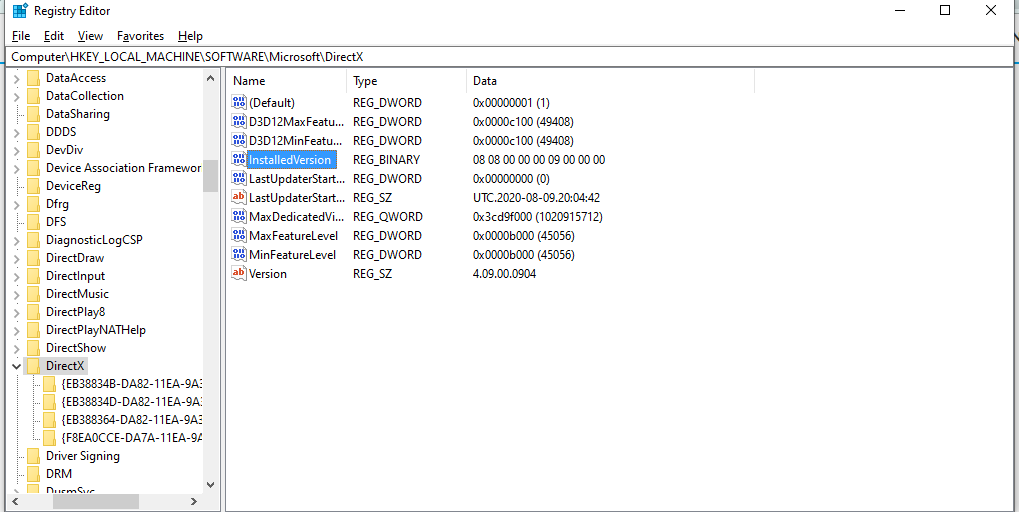Click the DRM folder icon
The image size is (1019, 512).
34,474
